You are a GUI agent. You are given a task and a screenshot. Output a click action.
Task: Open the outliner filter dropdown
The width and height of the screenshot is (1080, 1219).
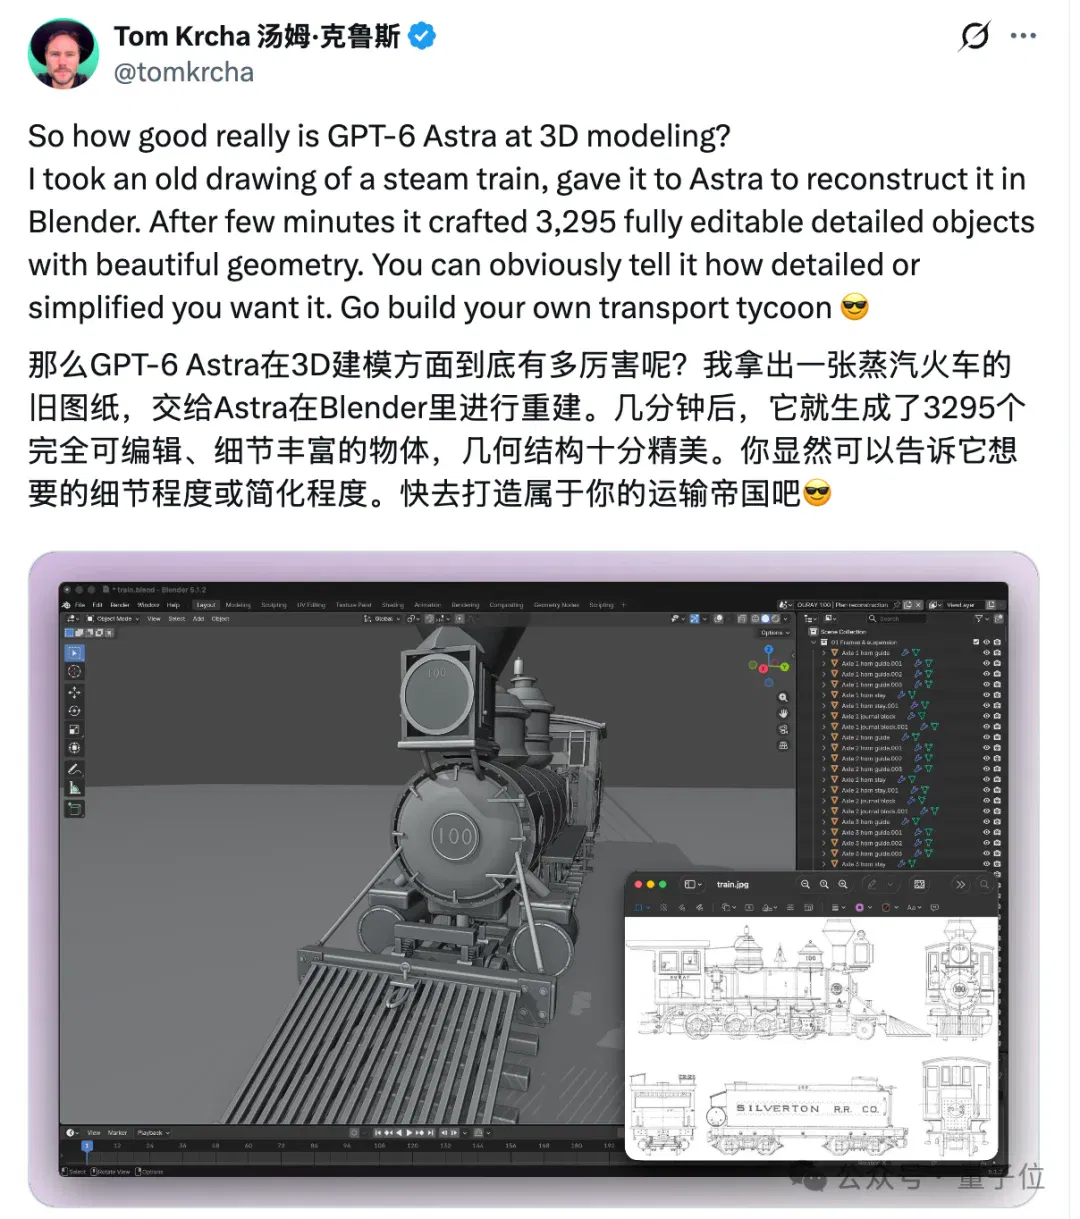981,618
